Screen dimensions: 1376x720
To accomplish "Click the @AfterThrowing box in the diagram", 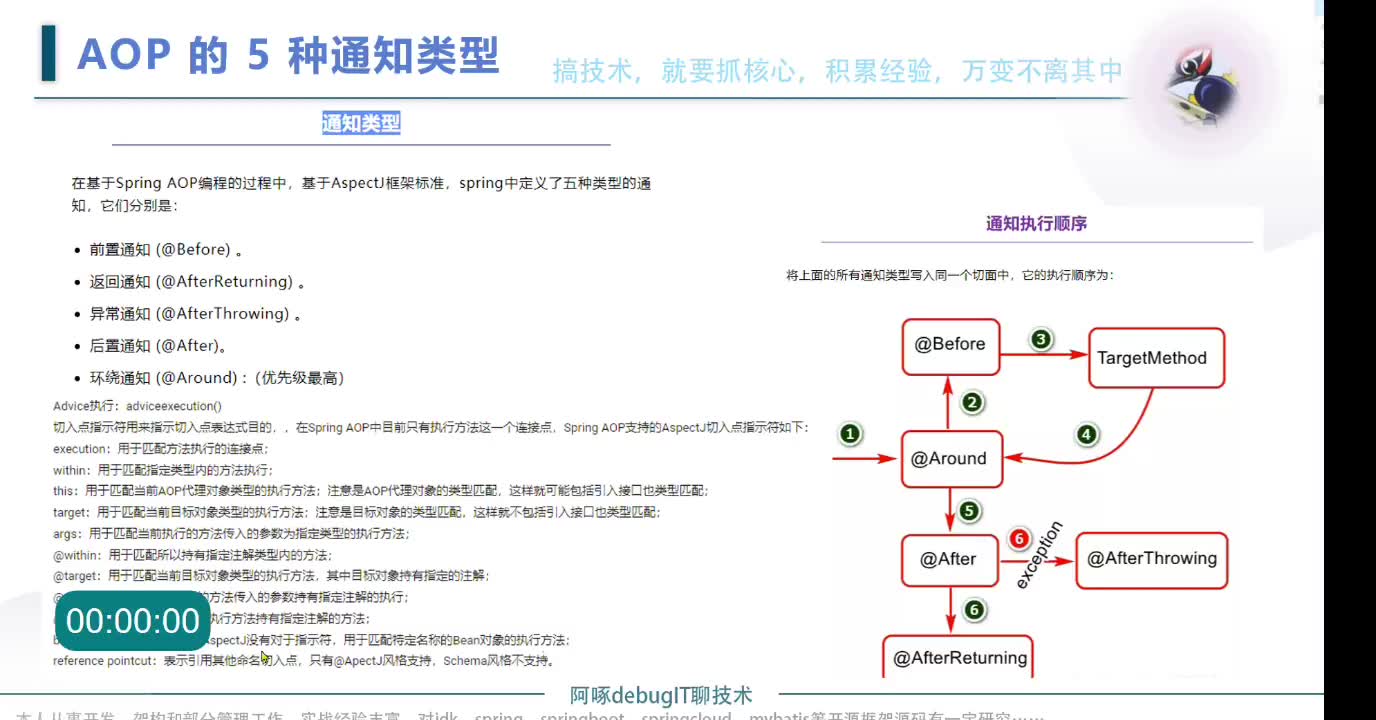I will click(x=1152, y=560).
